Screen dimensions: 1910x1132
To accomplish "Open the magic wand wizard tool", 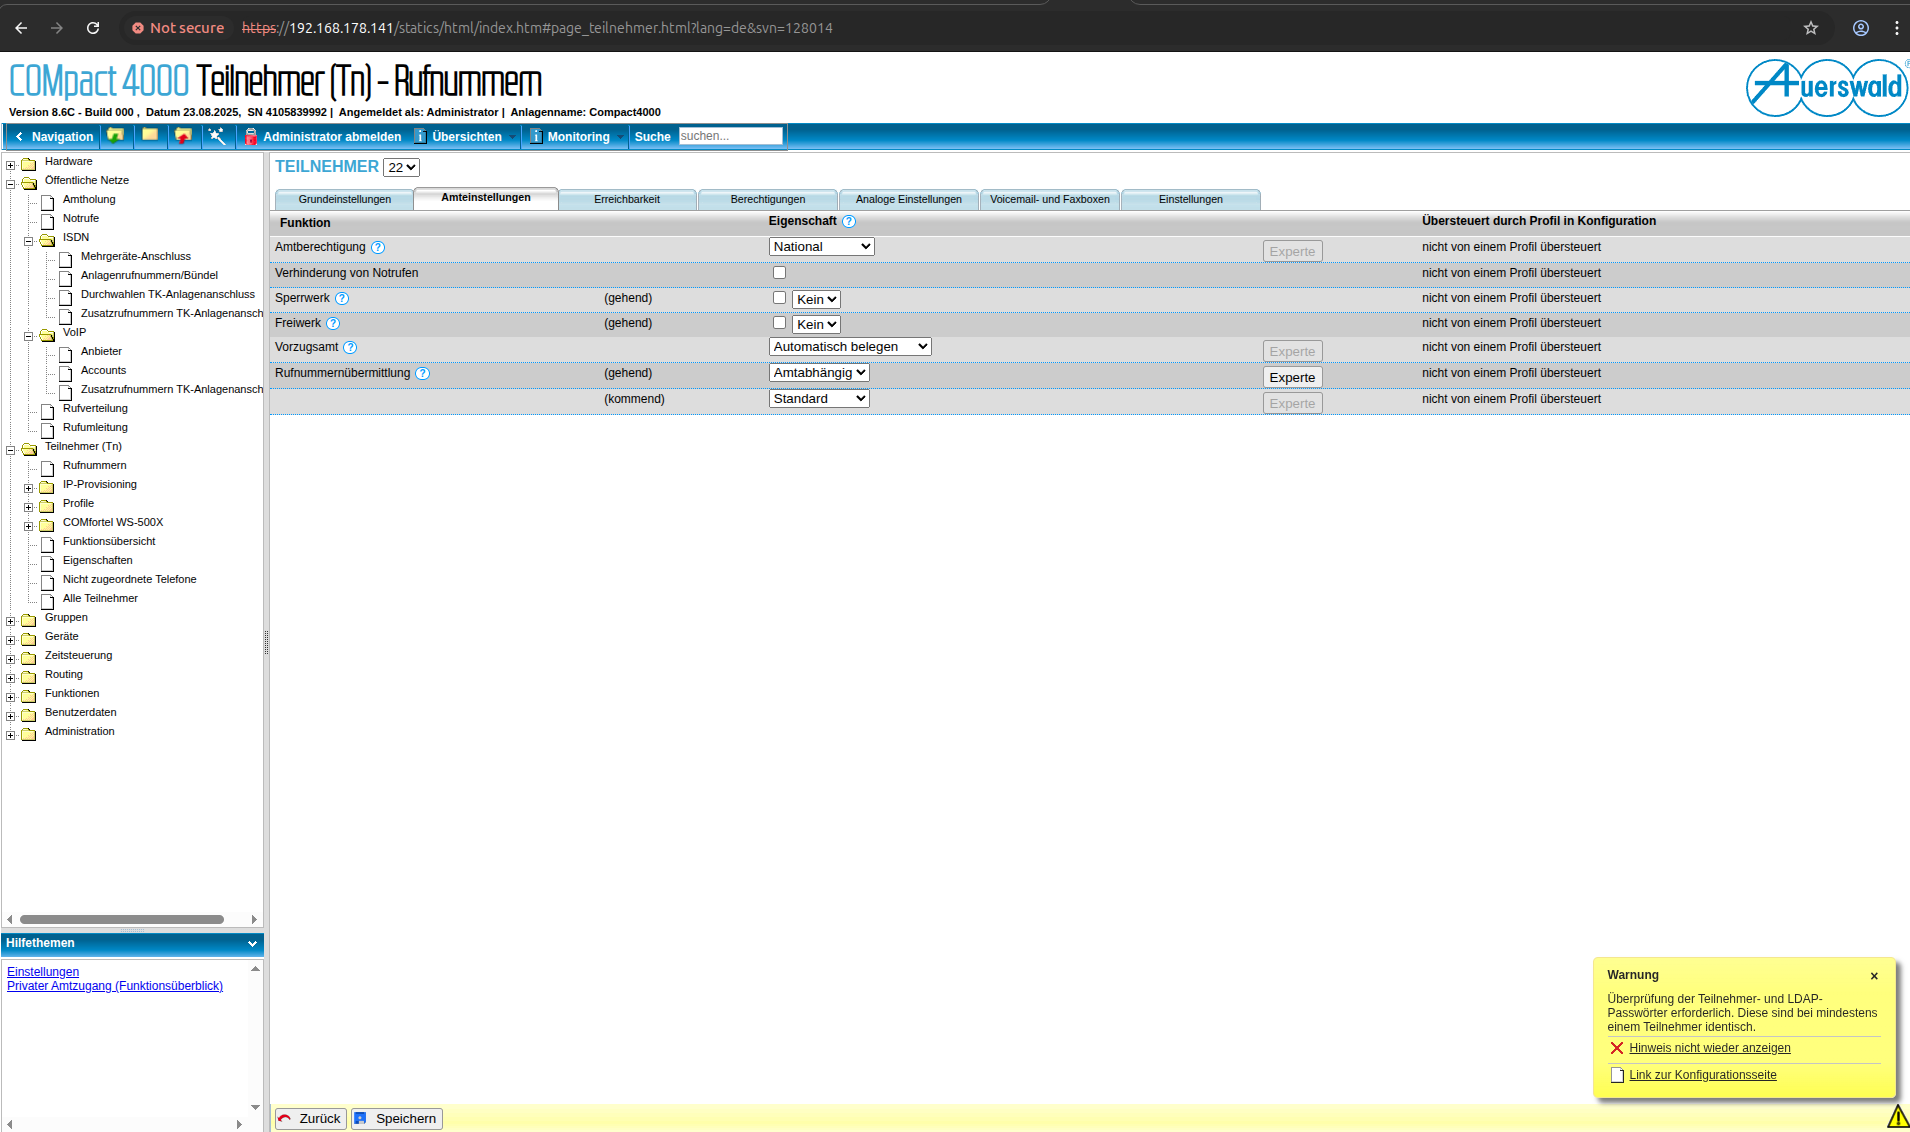I will [216, 136].
